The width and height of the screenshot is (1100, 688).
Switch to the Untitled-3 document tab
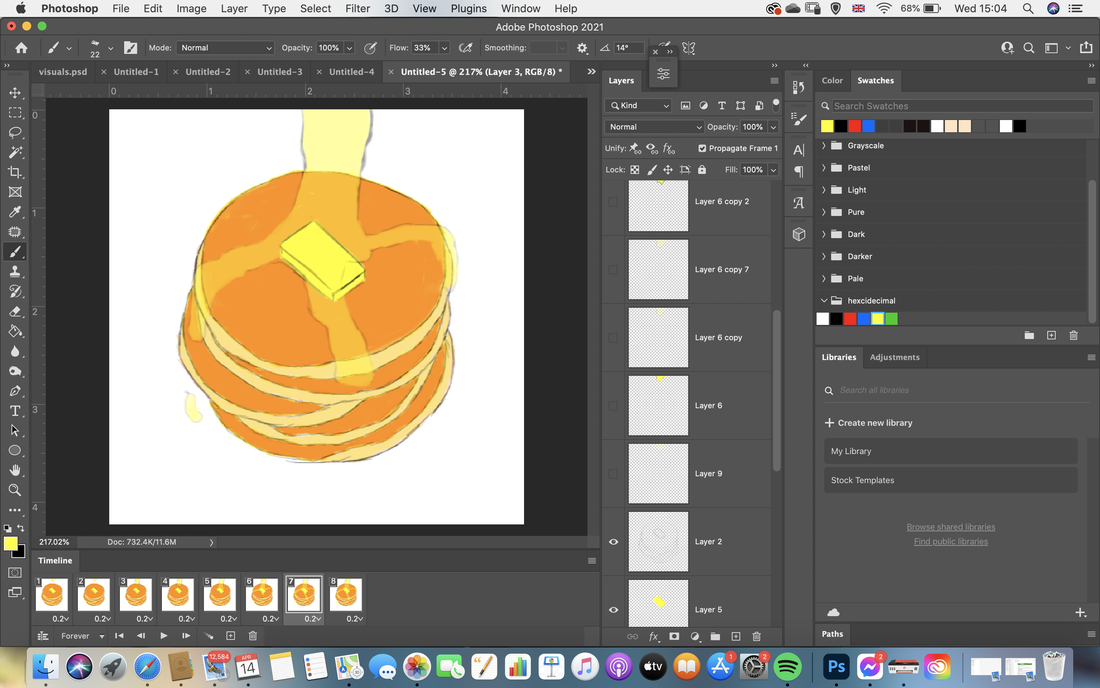[279, 72]
